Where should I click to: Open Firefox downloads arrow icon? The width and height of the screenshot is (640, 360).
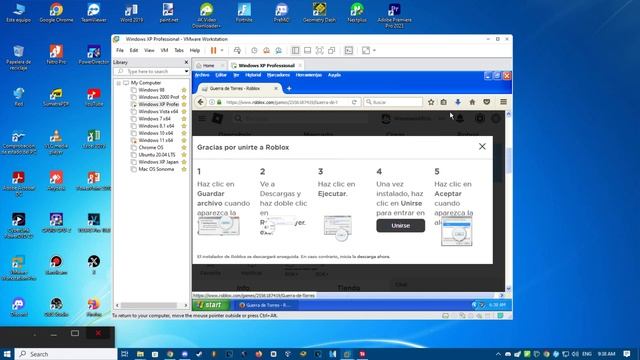(458, 102)
